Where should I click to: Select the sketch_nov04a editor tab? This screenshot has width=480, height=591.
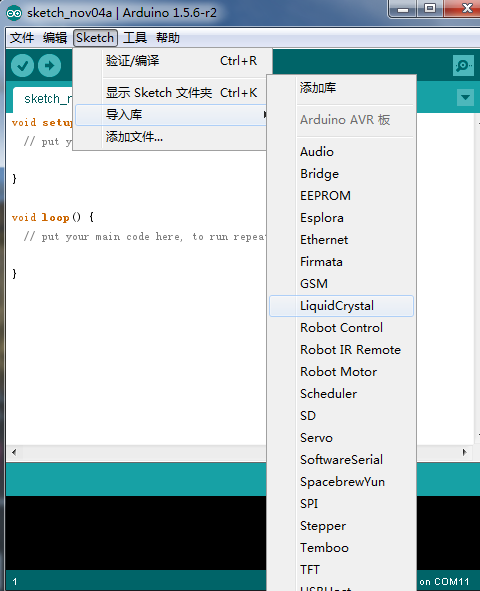coord(43,99)
